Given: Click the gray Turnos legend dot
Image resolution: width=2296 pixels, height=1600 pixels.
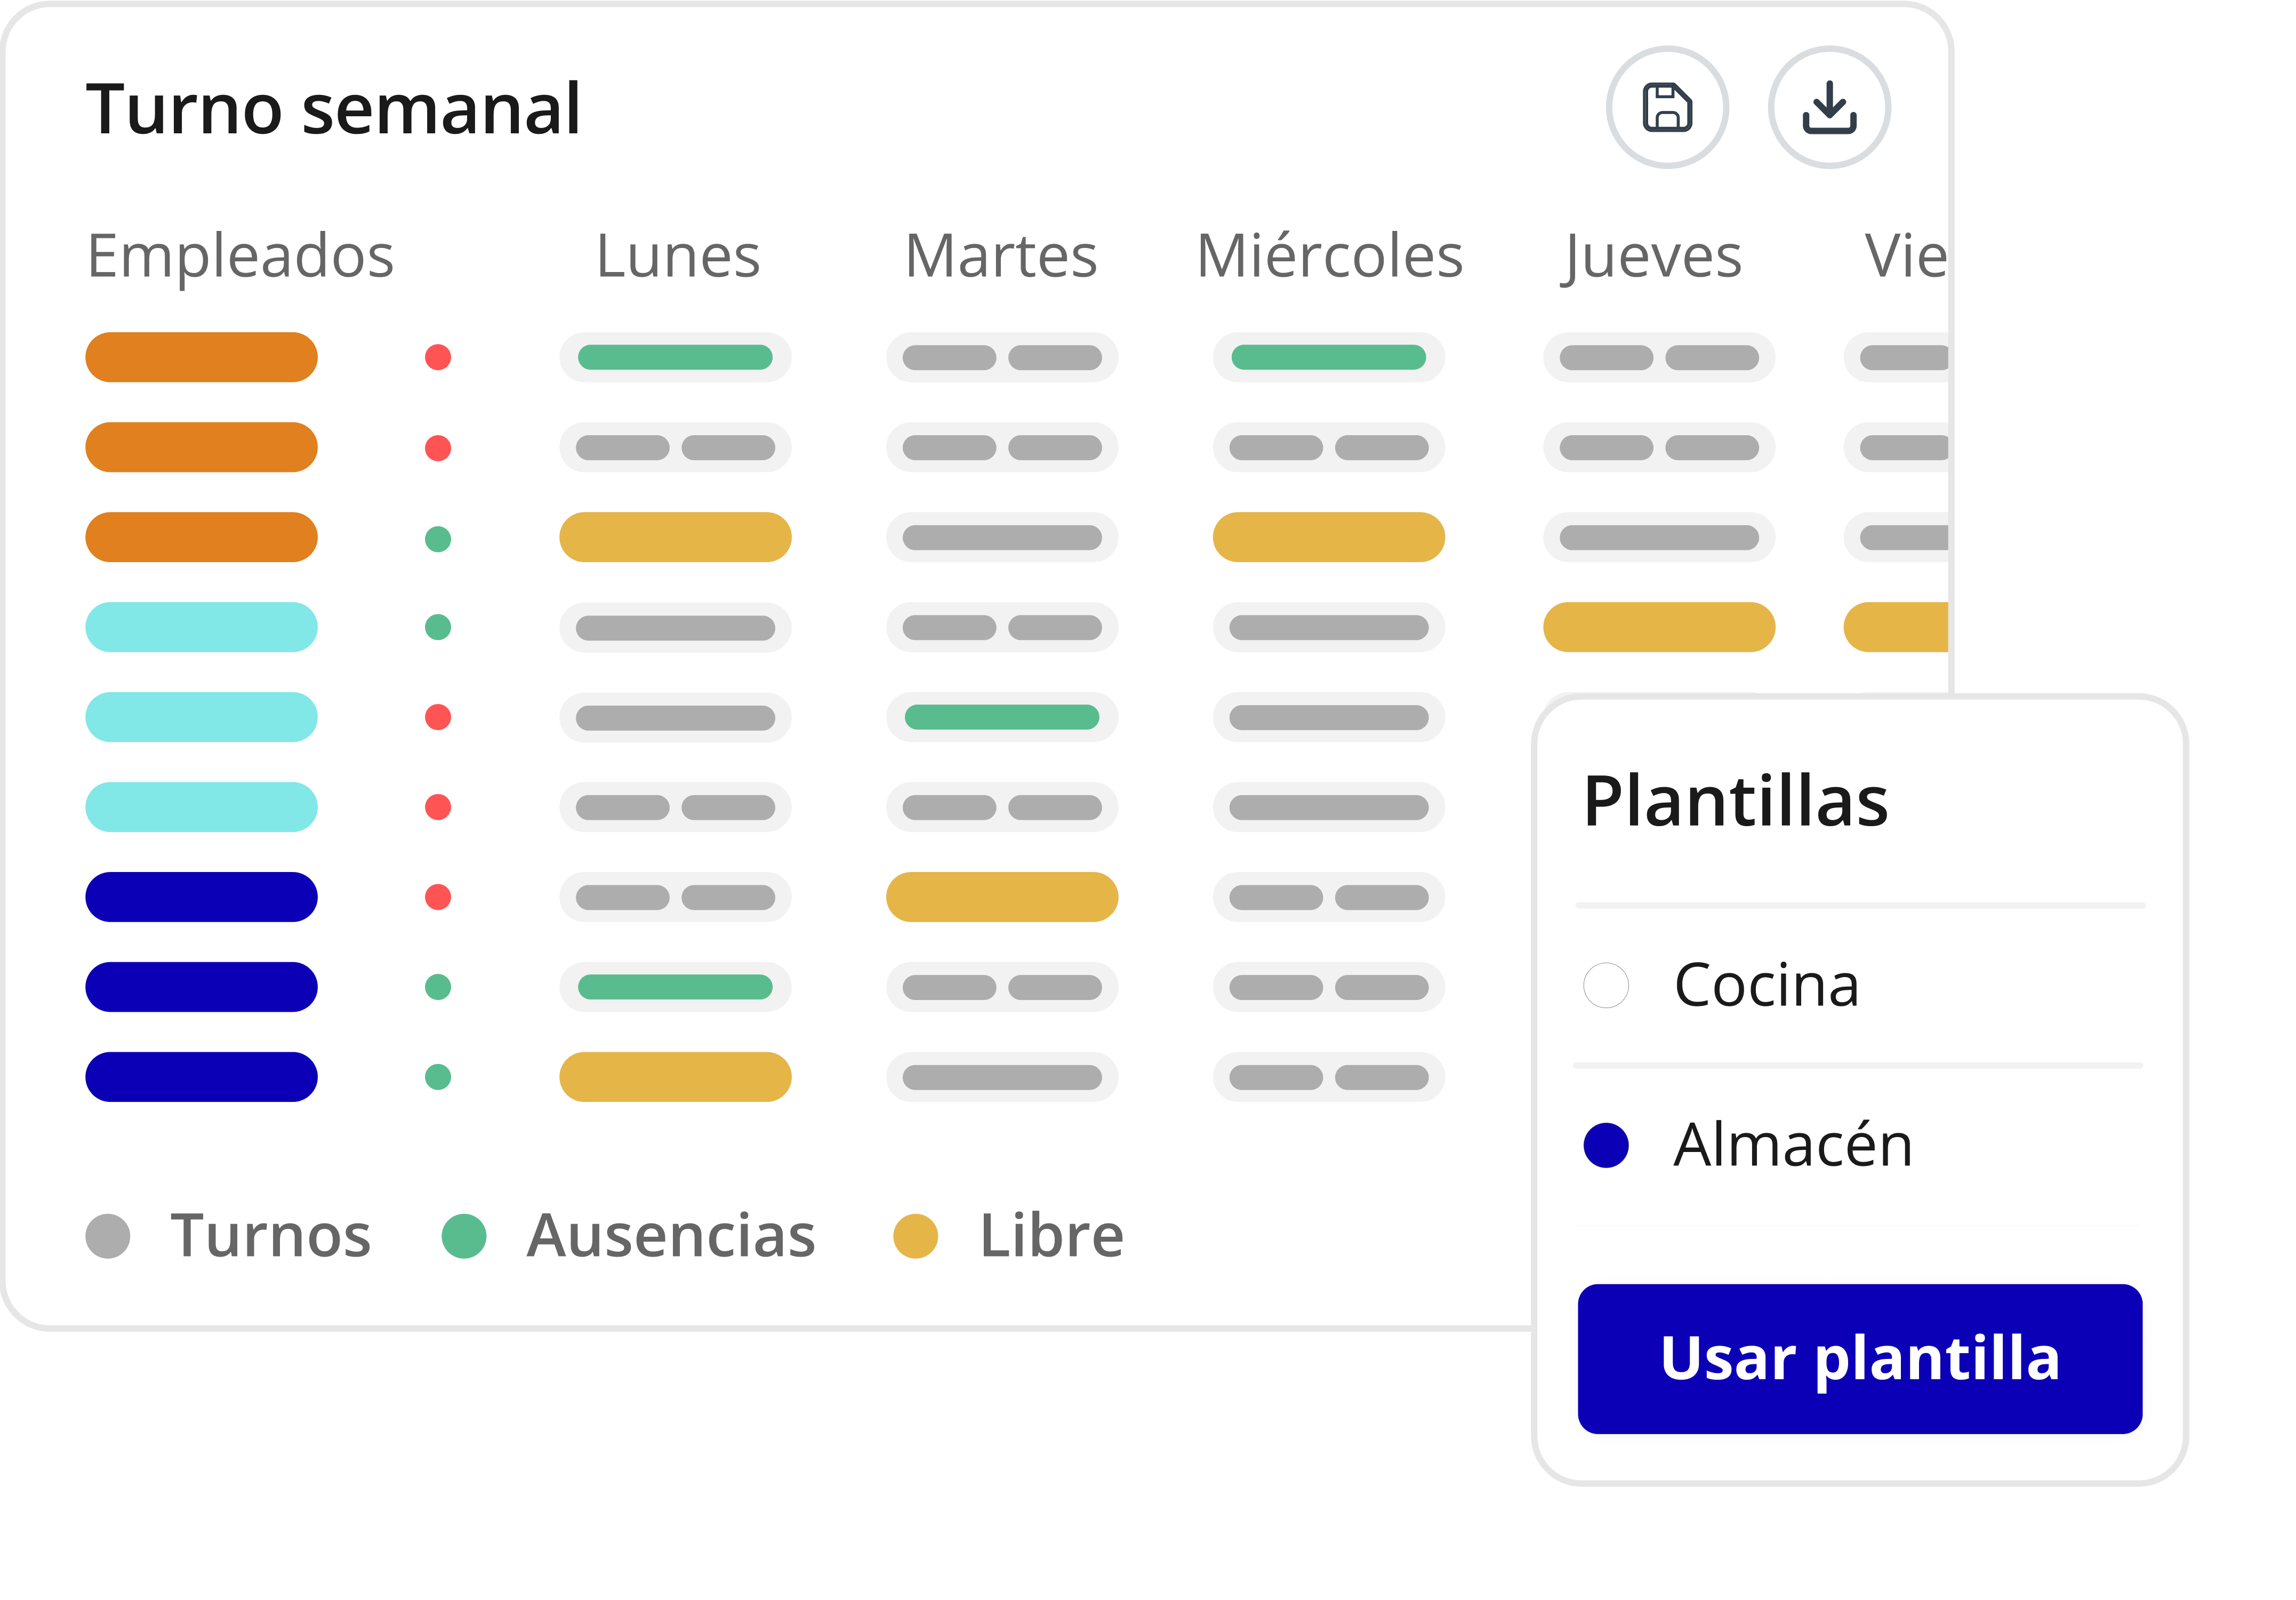Looking at the screenshot, I should [x=108, y=1236].
